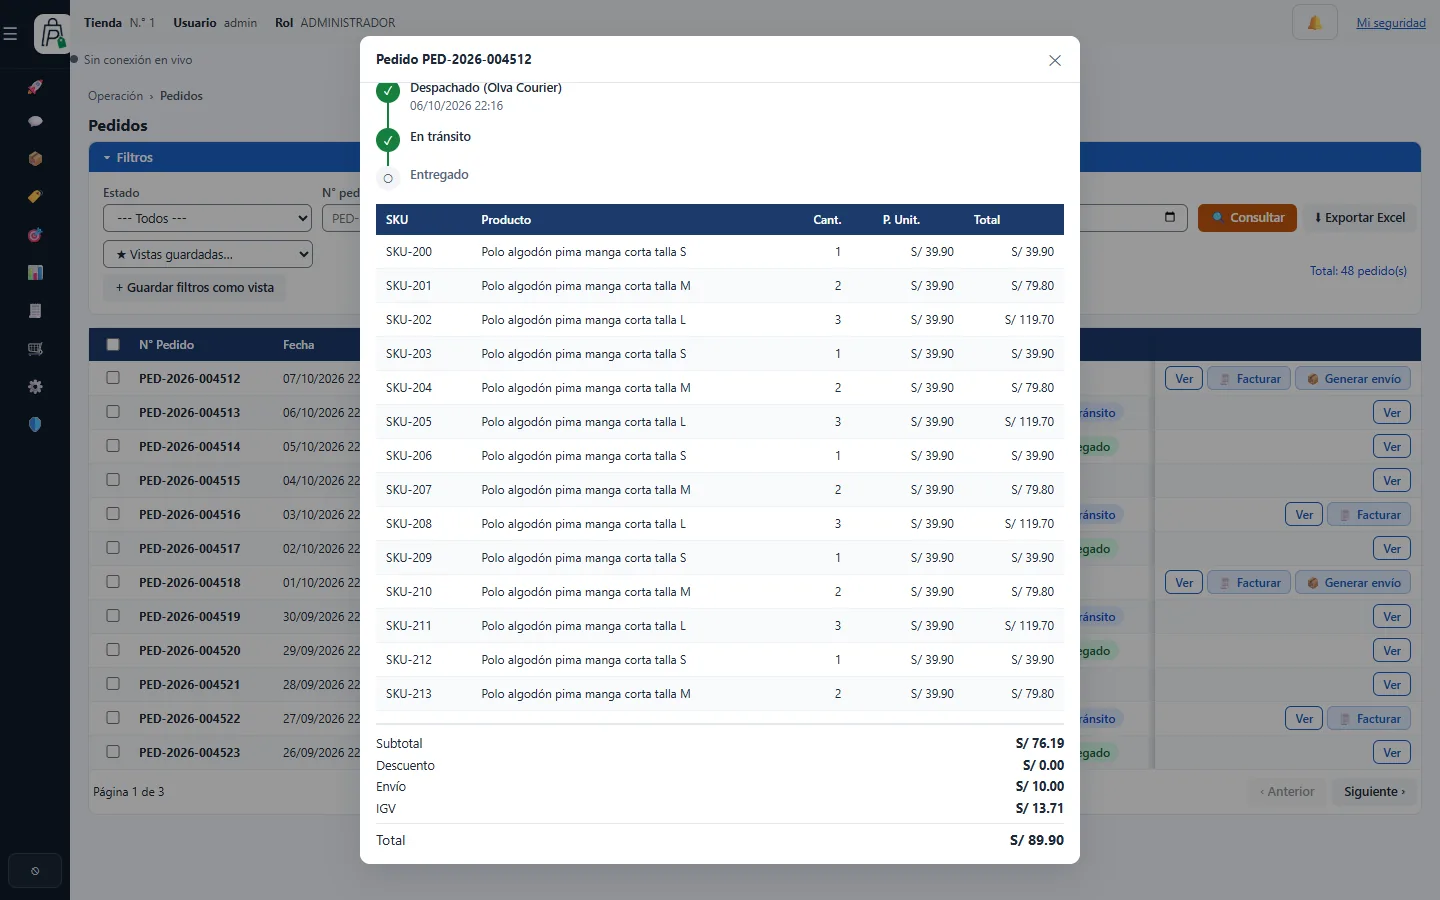Screen dimensions: 1440x900
Task: Click Guardar filtros como vista
Action: 195,288
